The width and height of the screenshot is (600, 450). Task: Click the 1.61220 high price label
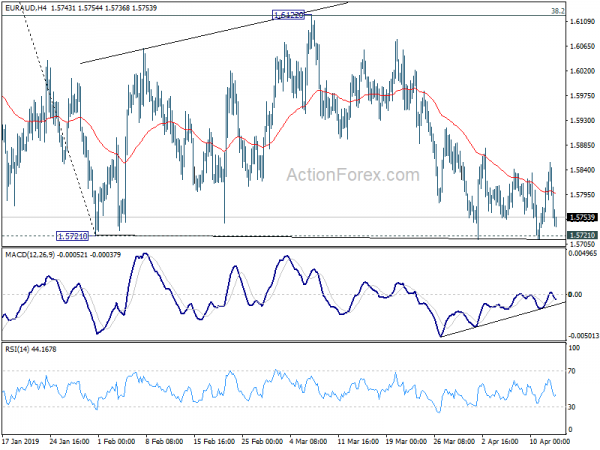click(x=289, y=15)
